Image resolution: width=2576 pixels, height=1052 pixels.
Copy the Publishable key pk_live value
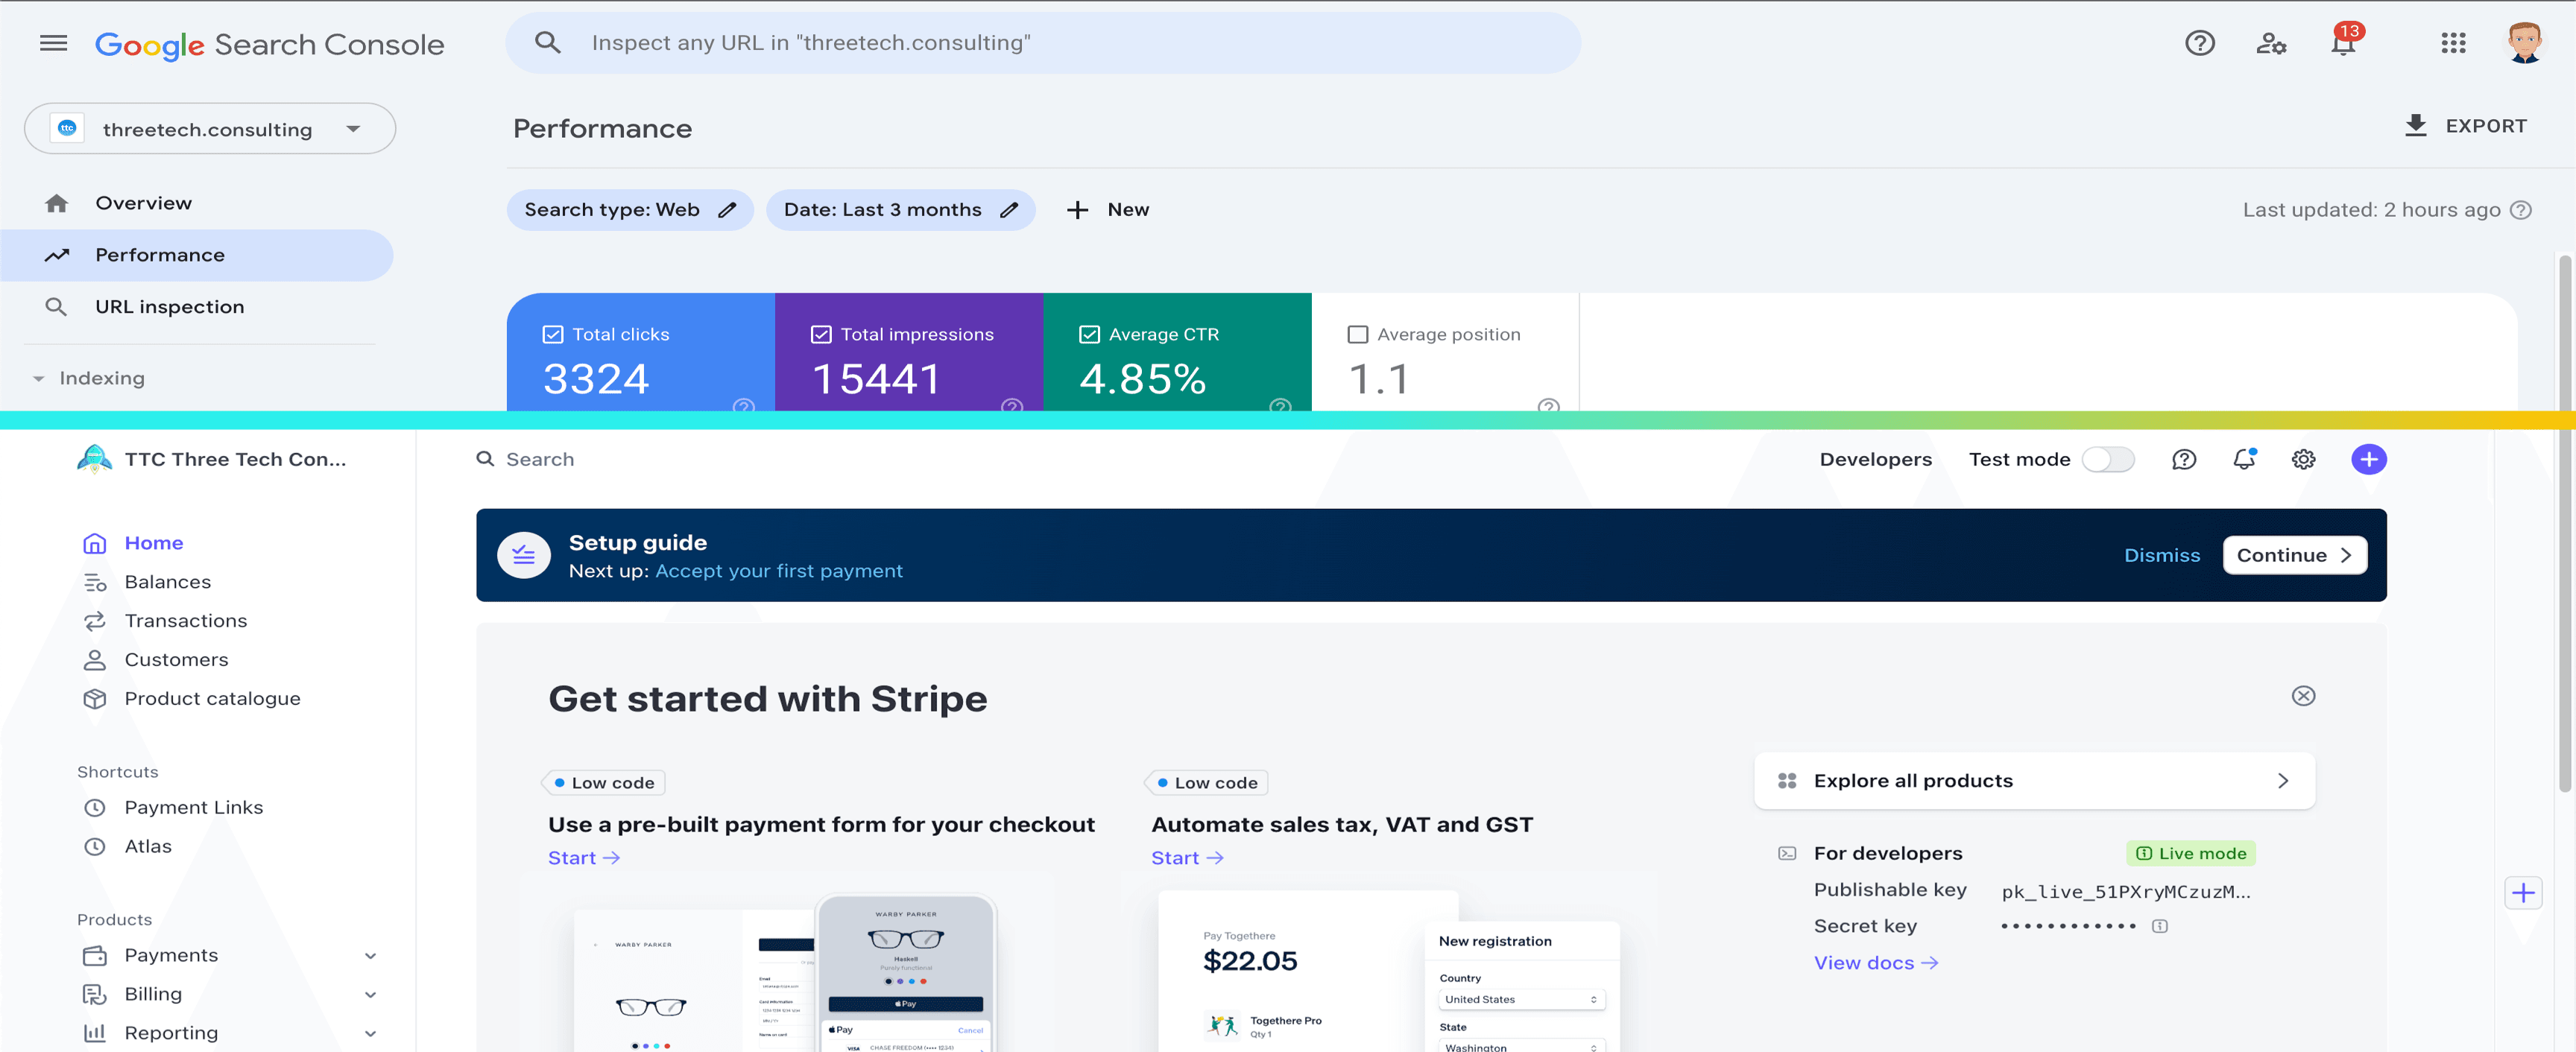point(2125,892)
